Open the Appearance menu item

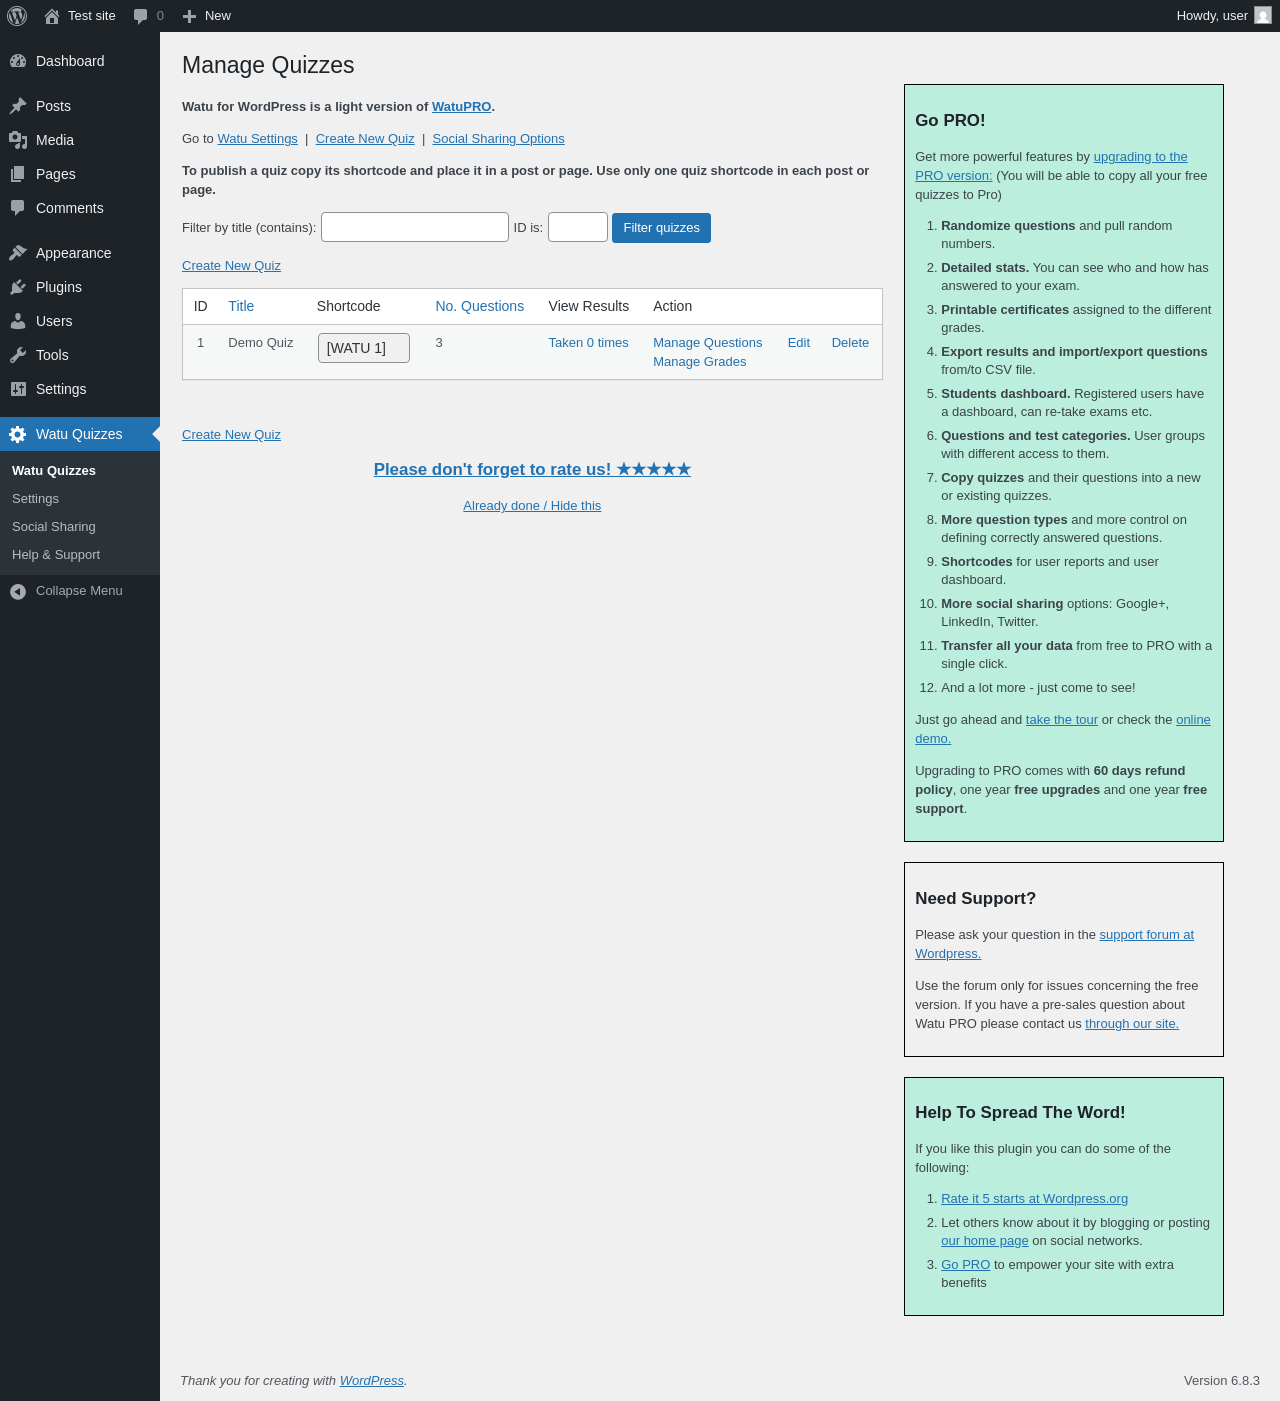point(80,253)
